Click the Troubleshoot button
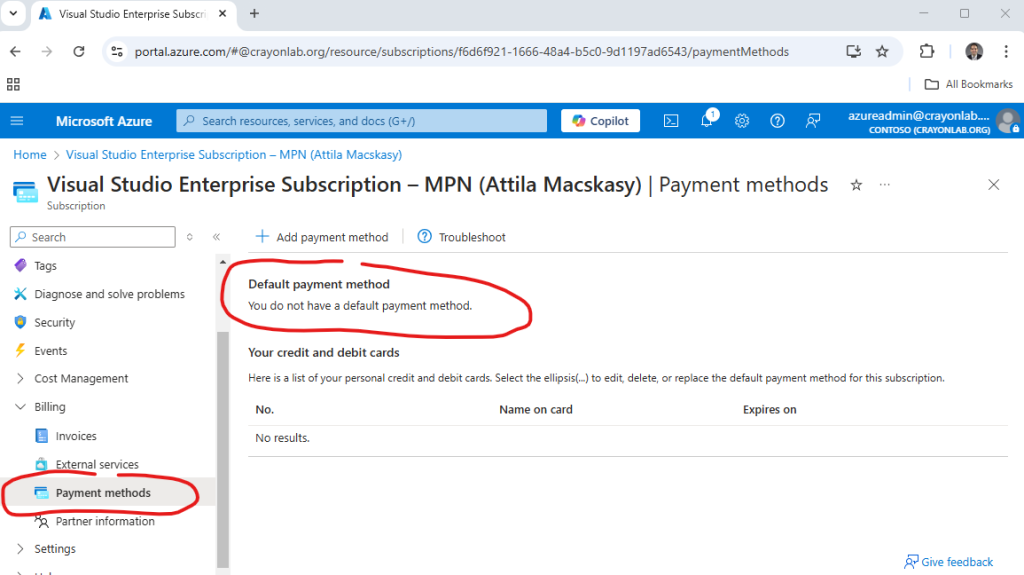The width and height of the screenshot is (1024, 575). (462, 237)
